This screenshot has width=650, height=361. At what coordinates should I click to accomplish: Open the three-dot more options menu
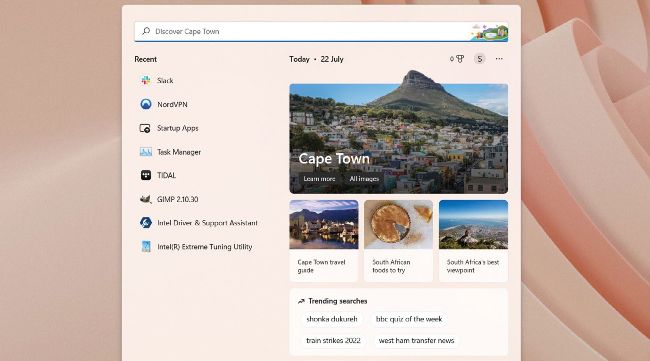[x=499, y=59]
